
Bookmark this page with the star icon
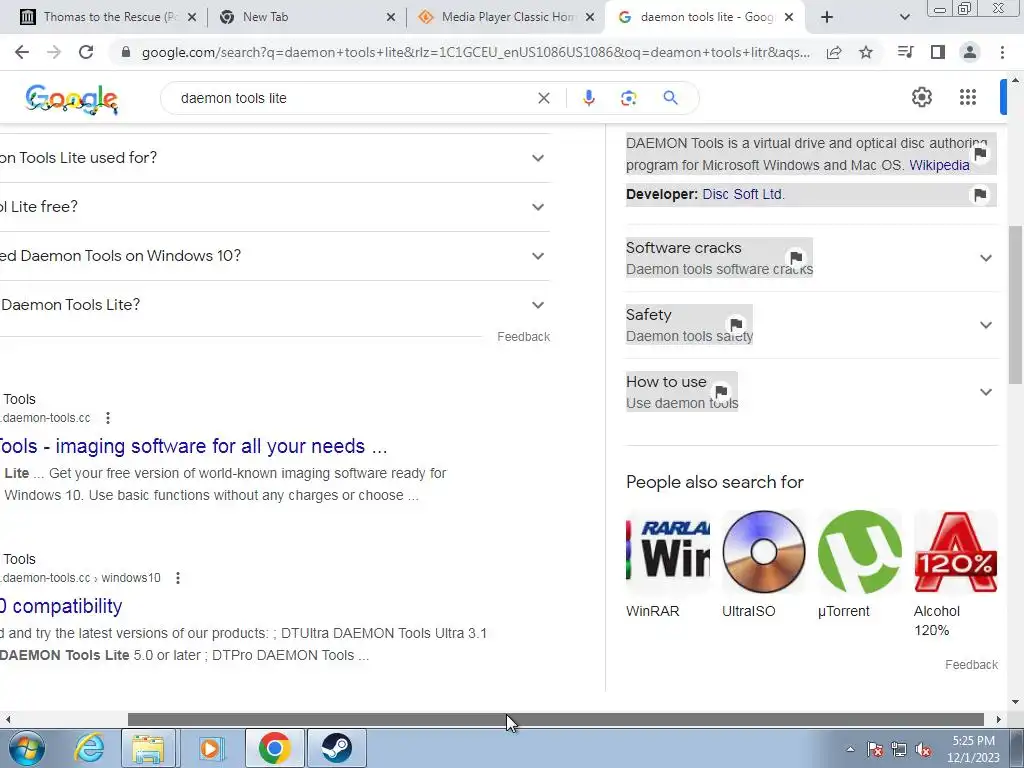coord(866,52)
